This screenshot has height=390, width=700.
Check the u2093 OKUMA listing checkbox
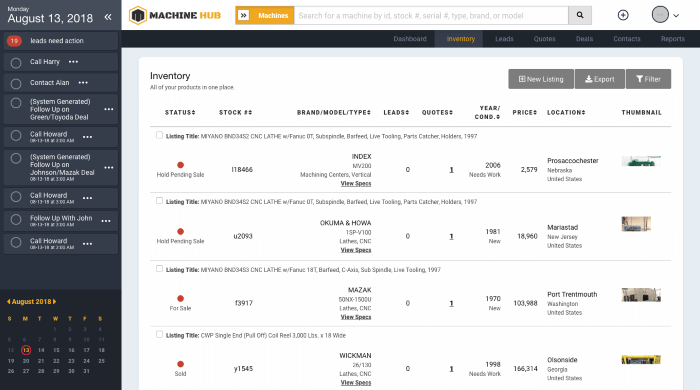pos(159,200)
